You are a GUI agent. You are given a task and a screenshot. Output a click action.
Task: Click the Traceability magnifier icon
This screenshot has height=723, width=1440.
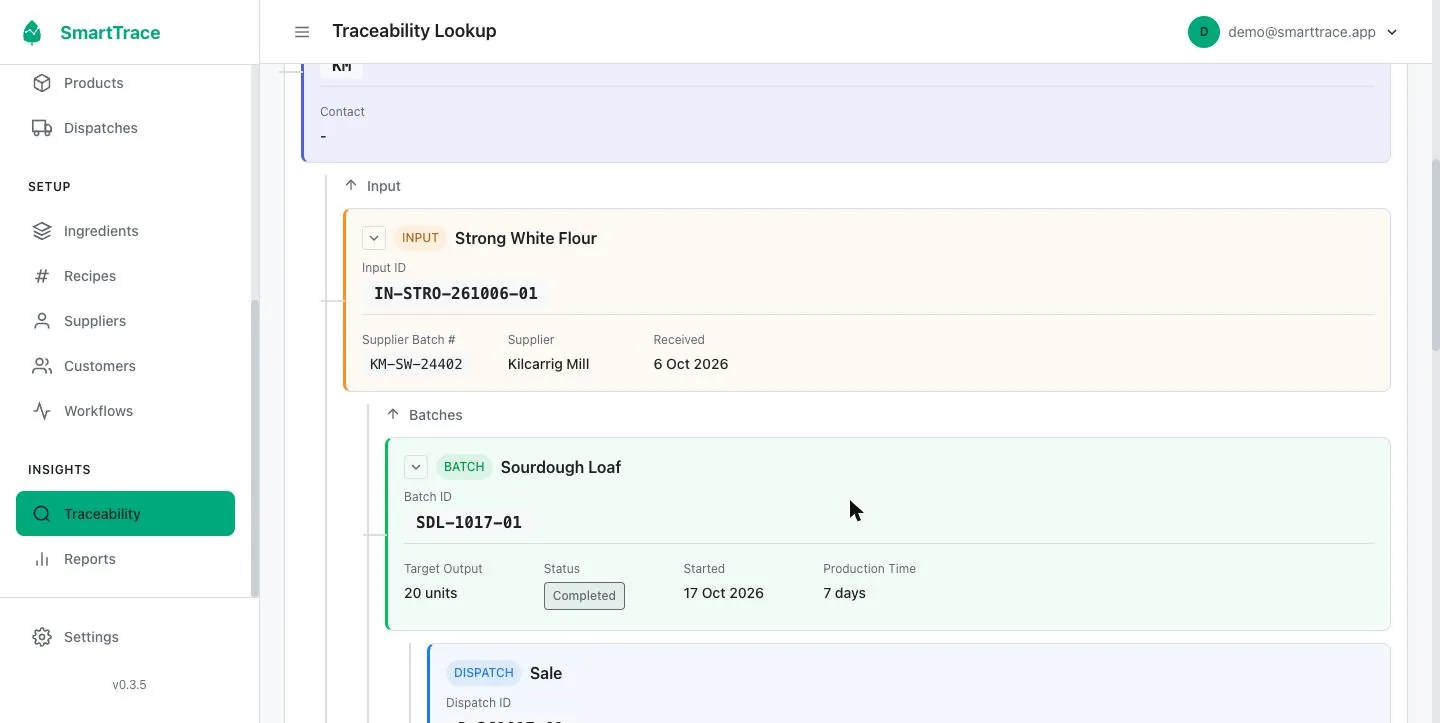(42, 514)
